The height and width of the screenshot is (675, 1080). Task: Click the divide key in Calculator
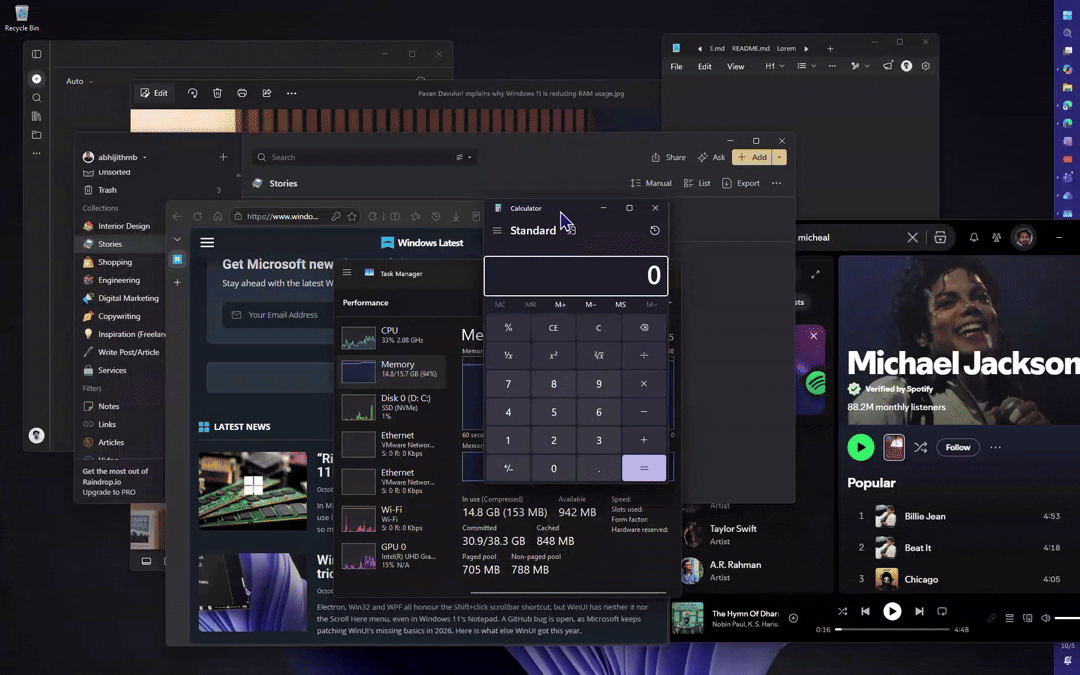[644, 355]
